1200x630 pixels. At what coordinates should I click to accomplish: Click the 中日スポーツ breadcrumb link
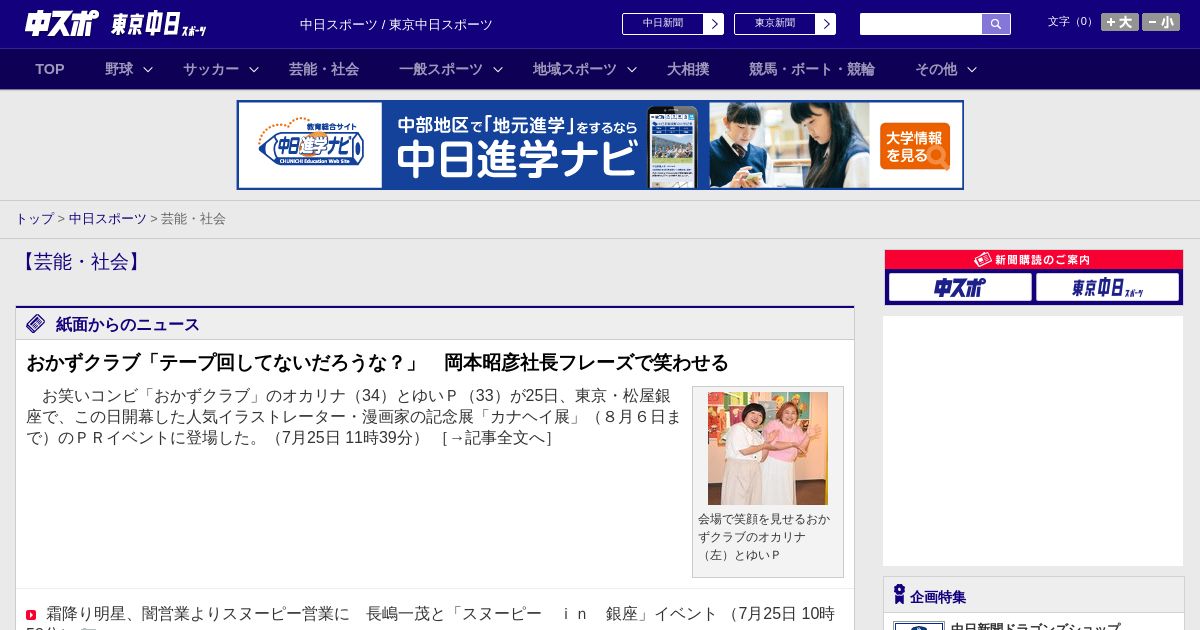click(x=108, y=218)
